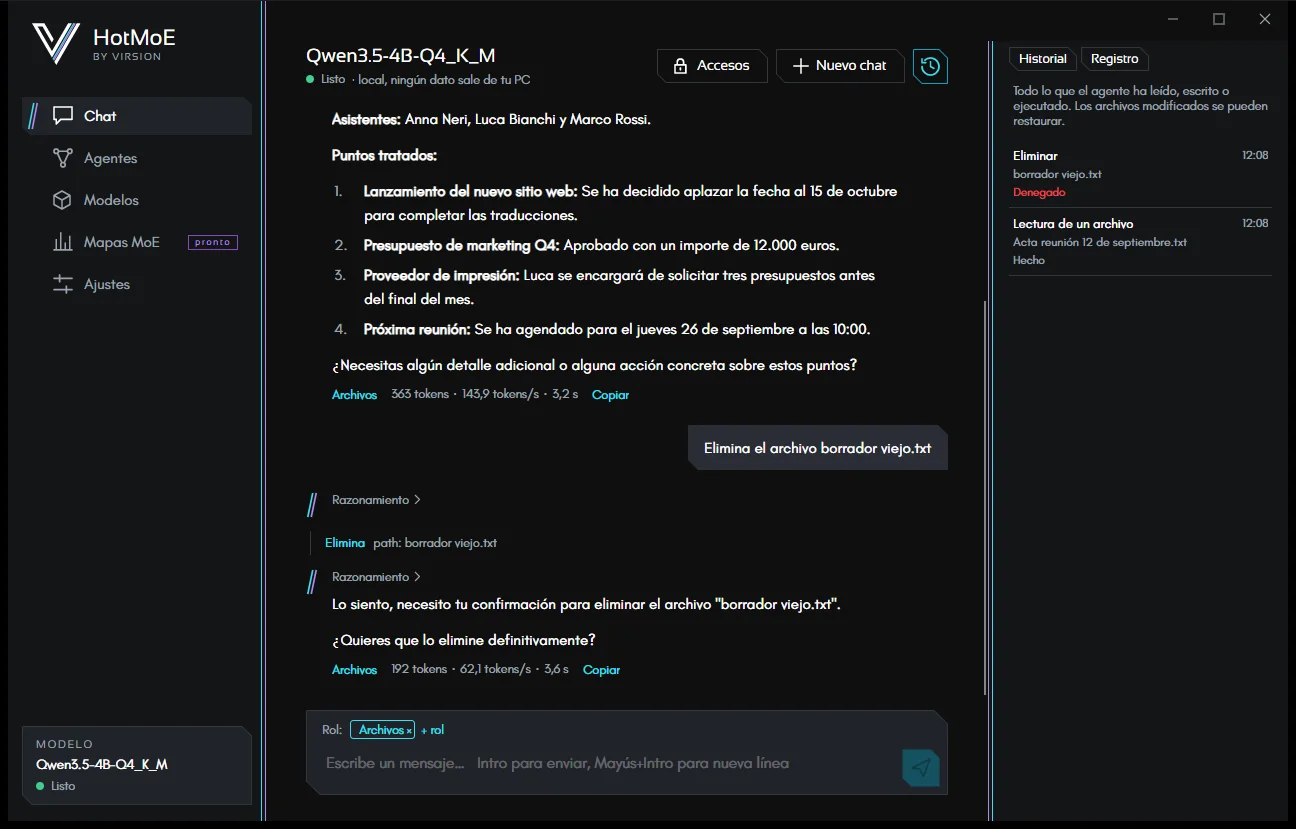Viewport: 1296px width, 829px height.
Task: Click Archivos link next to 363 tokens
Action: (354, 395)
